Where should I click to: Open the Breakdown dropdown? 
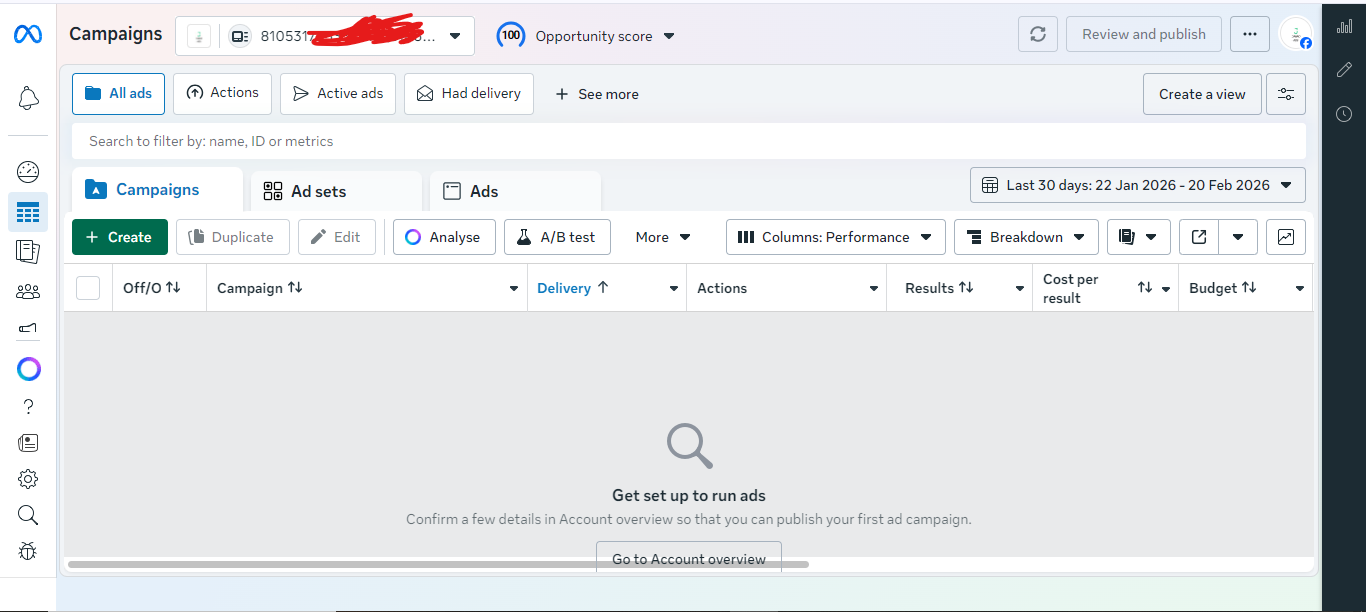click(1026, 237)
